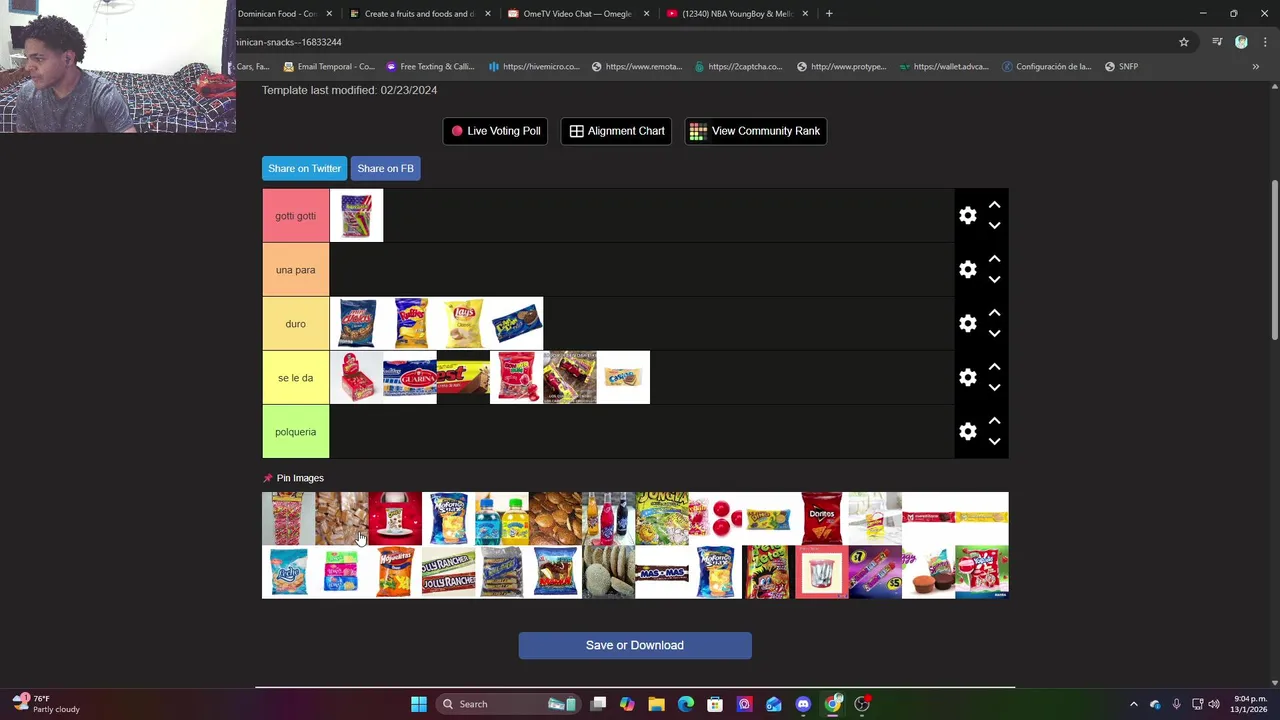Open Microsoft Store from taskbar

[x=715, y=704]
